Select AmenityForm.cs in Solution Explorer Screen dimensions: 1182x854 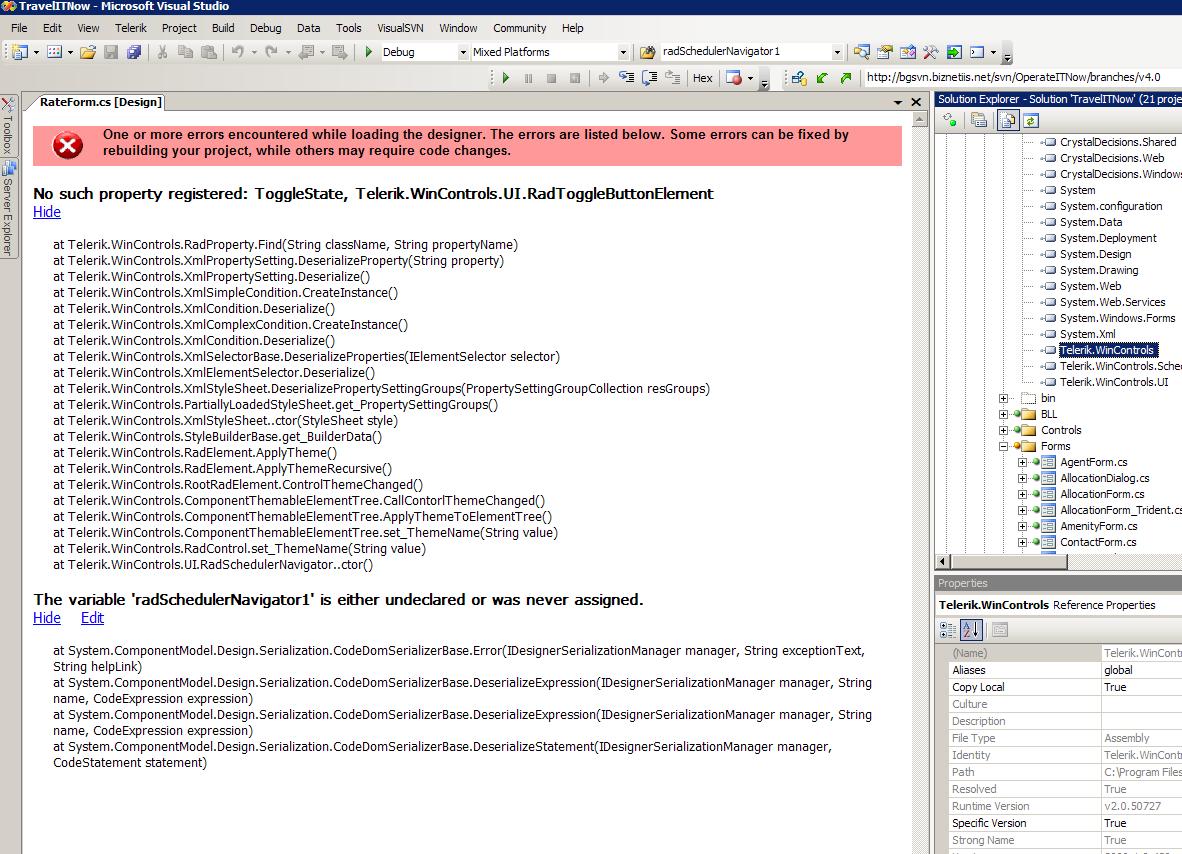point(1098,526)
